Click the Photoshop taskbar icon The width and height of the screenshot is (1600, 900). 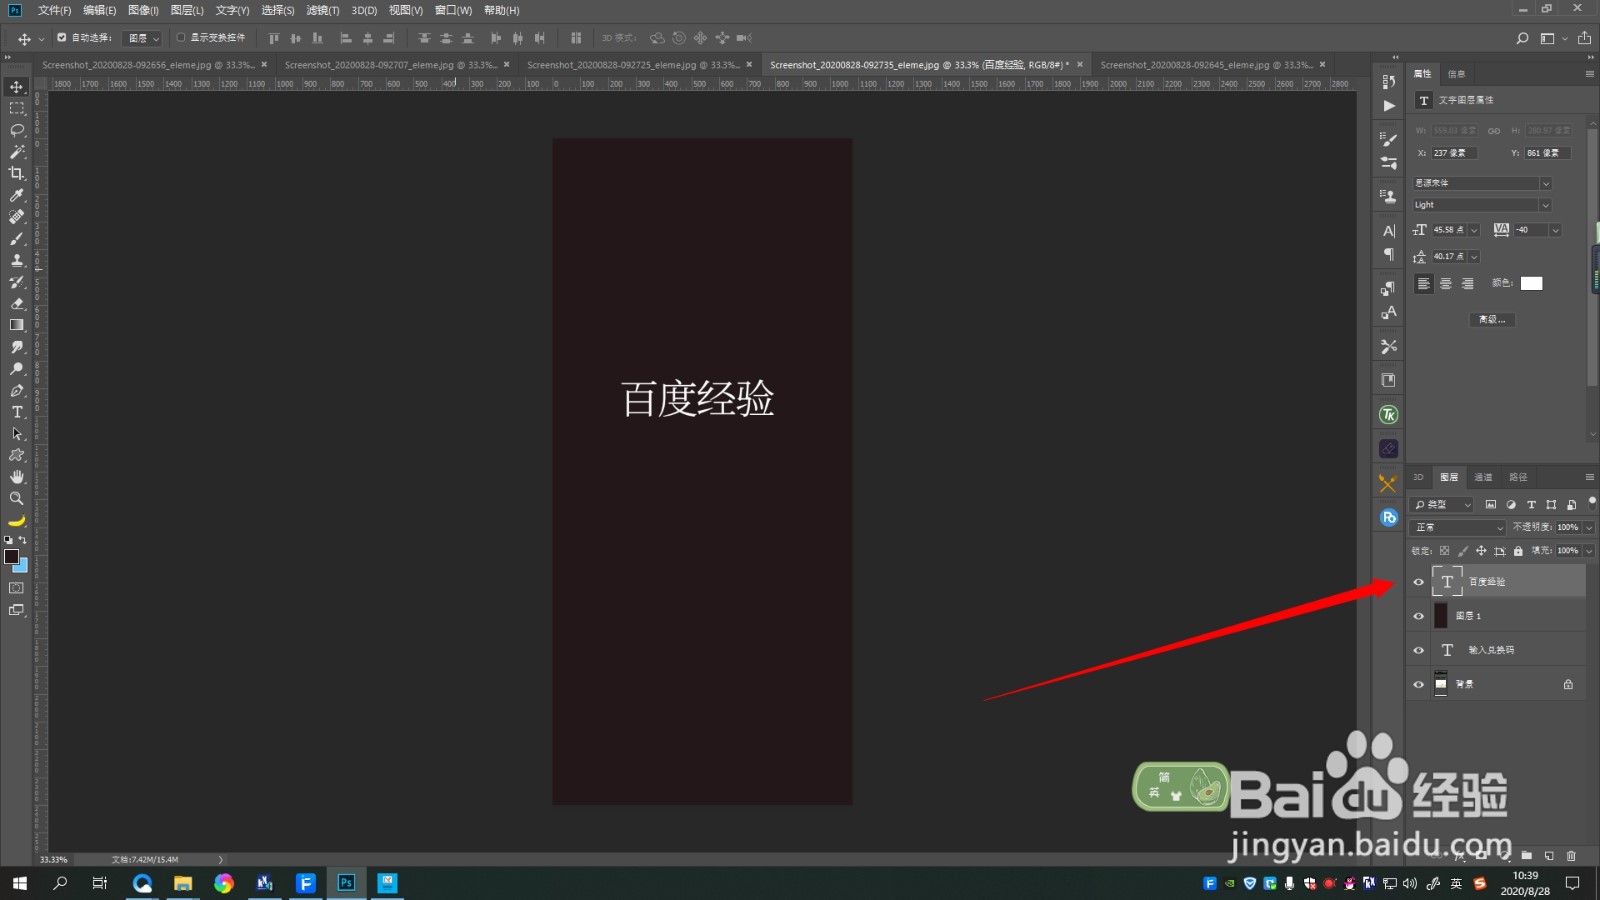click(x=346, y=883)
